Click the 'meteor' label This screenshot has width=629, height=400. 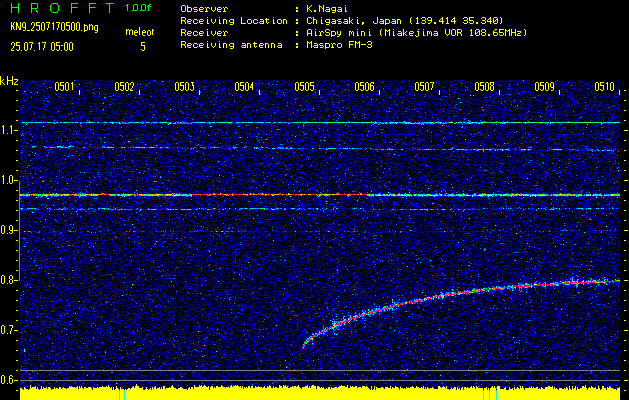tap(140, 32)
